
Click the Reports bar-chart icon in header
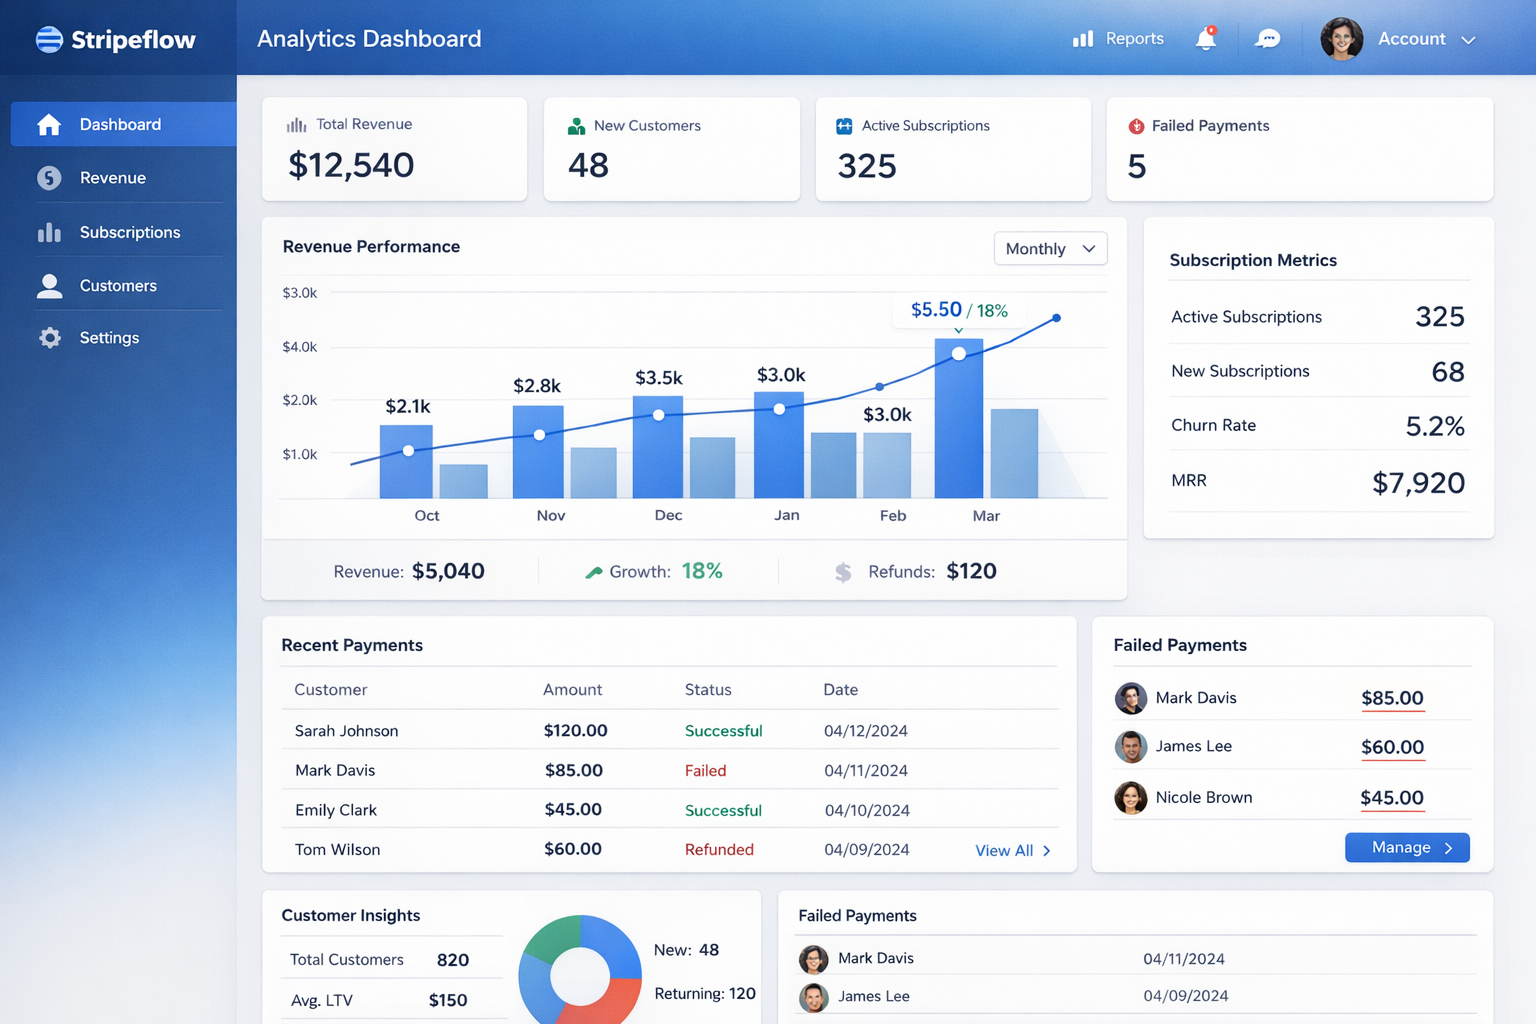(x=1083, y=38)
